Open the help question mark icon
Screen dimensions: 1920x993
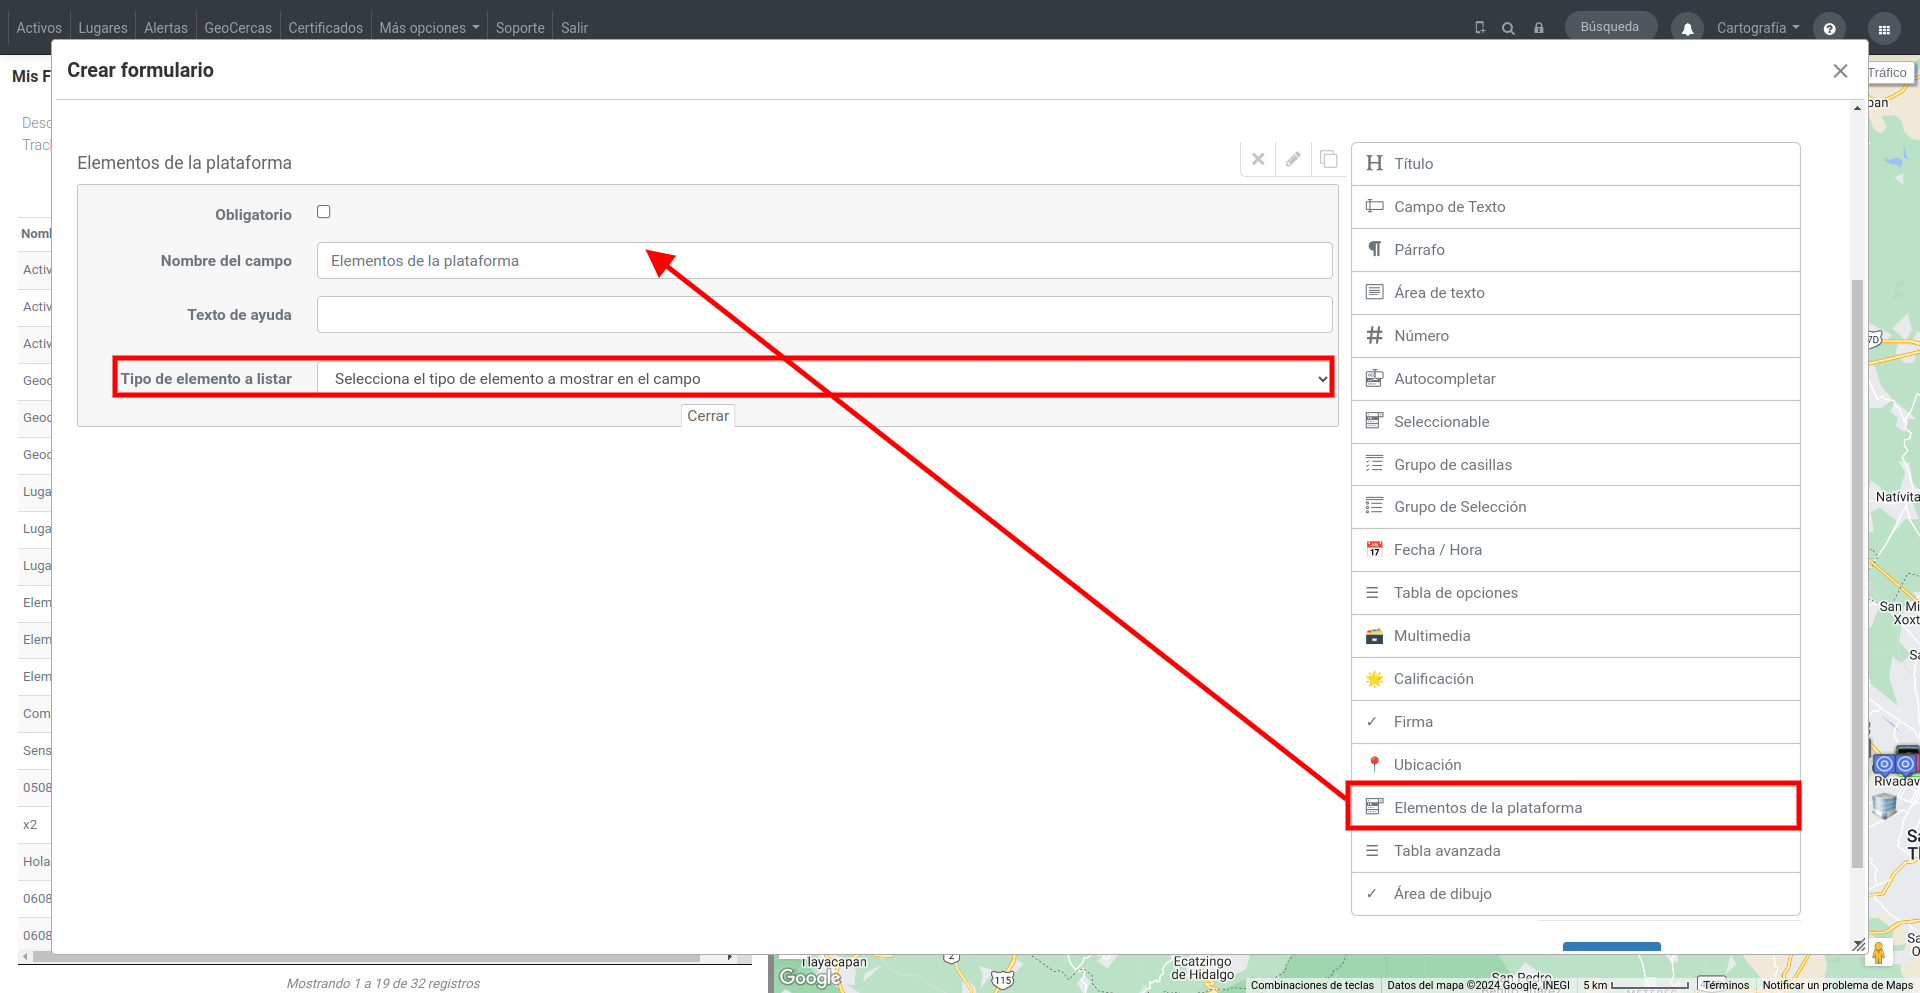[x=1829, y=28]
